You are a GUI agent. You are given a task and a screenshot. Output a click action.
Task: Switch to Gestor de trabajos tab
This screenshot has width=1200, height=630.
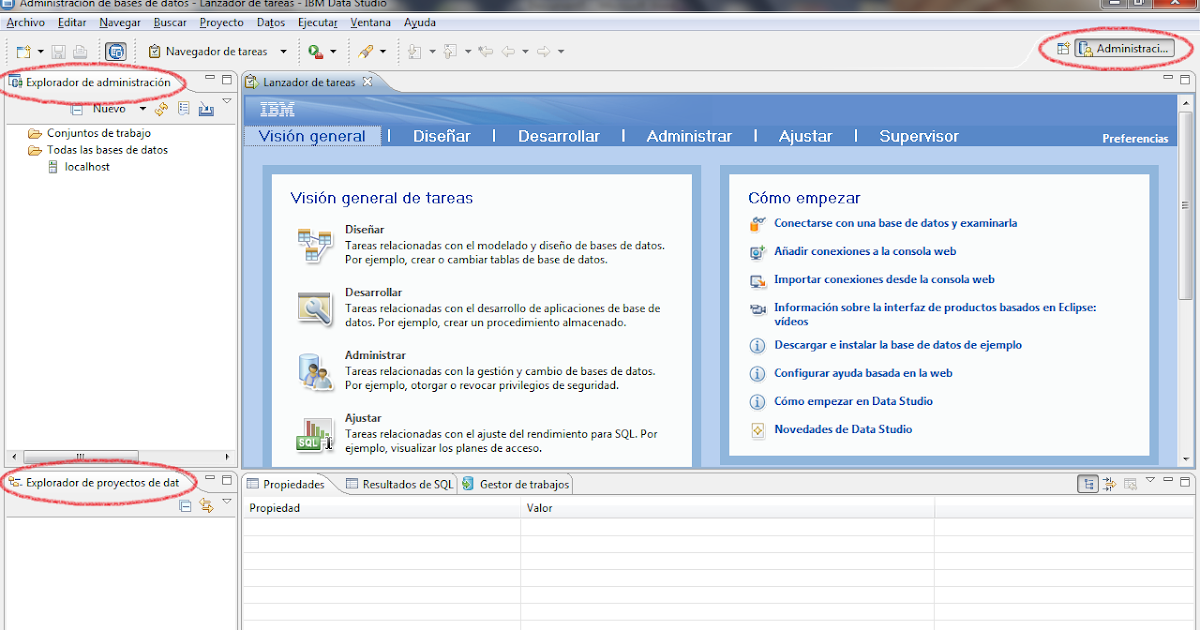[516, 484]
